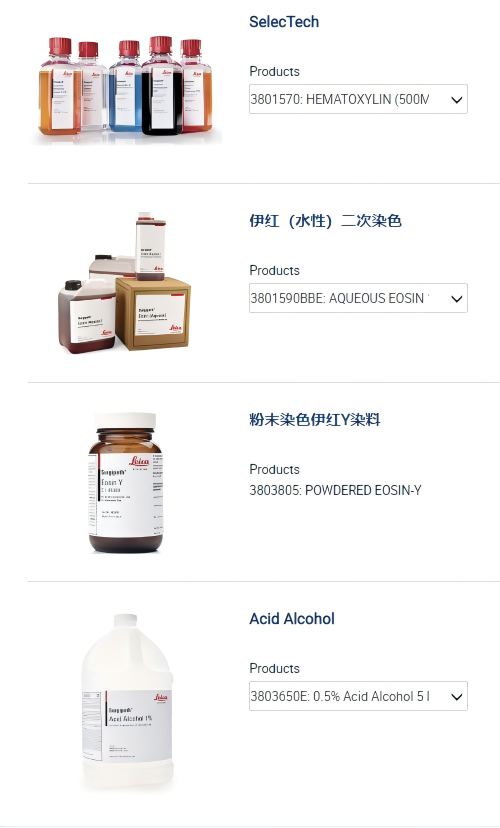This screenshot has height=828, width=500.
Task: Open the 粉末染色伊红Y染料 product link
Action: pyautogui.click(x=315, y=420)
